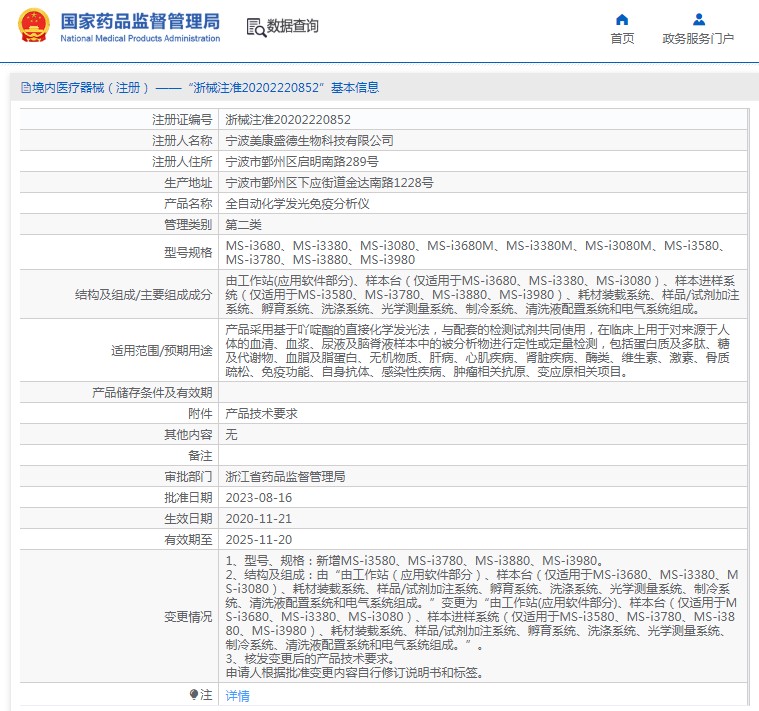The width and height of the screenshot is (759, 711).
Task: Select registration number value 浙械注准20202220852
Action: click(288, 120)
